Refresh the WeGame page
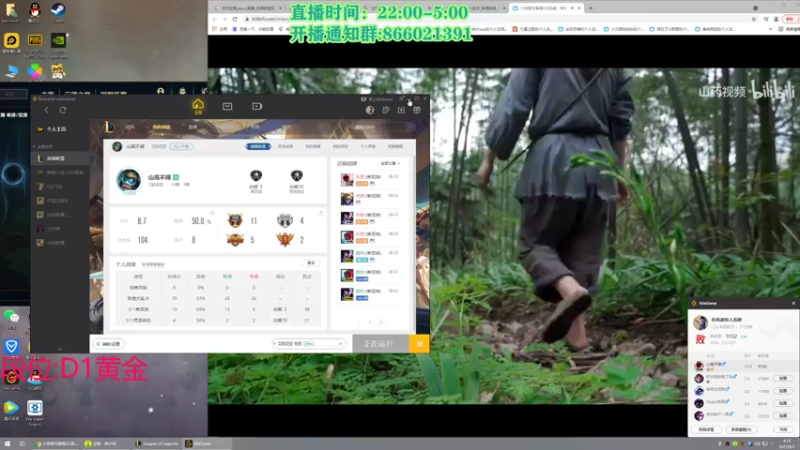 tap(63, 110)
